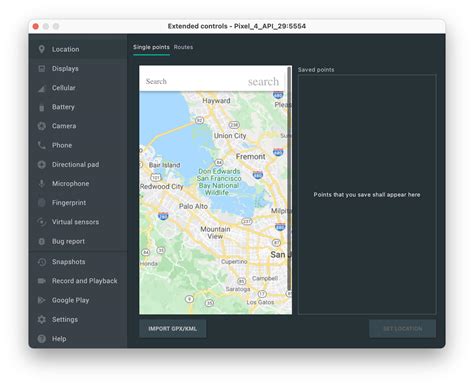Viewport: 474px width, 386px height.
Task: Click the Record and Playback camcorder icon
Action: (41, 281)
